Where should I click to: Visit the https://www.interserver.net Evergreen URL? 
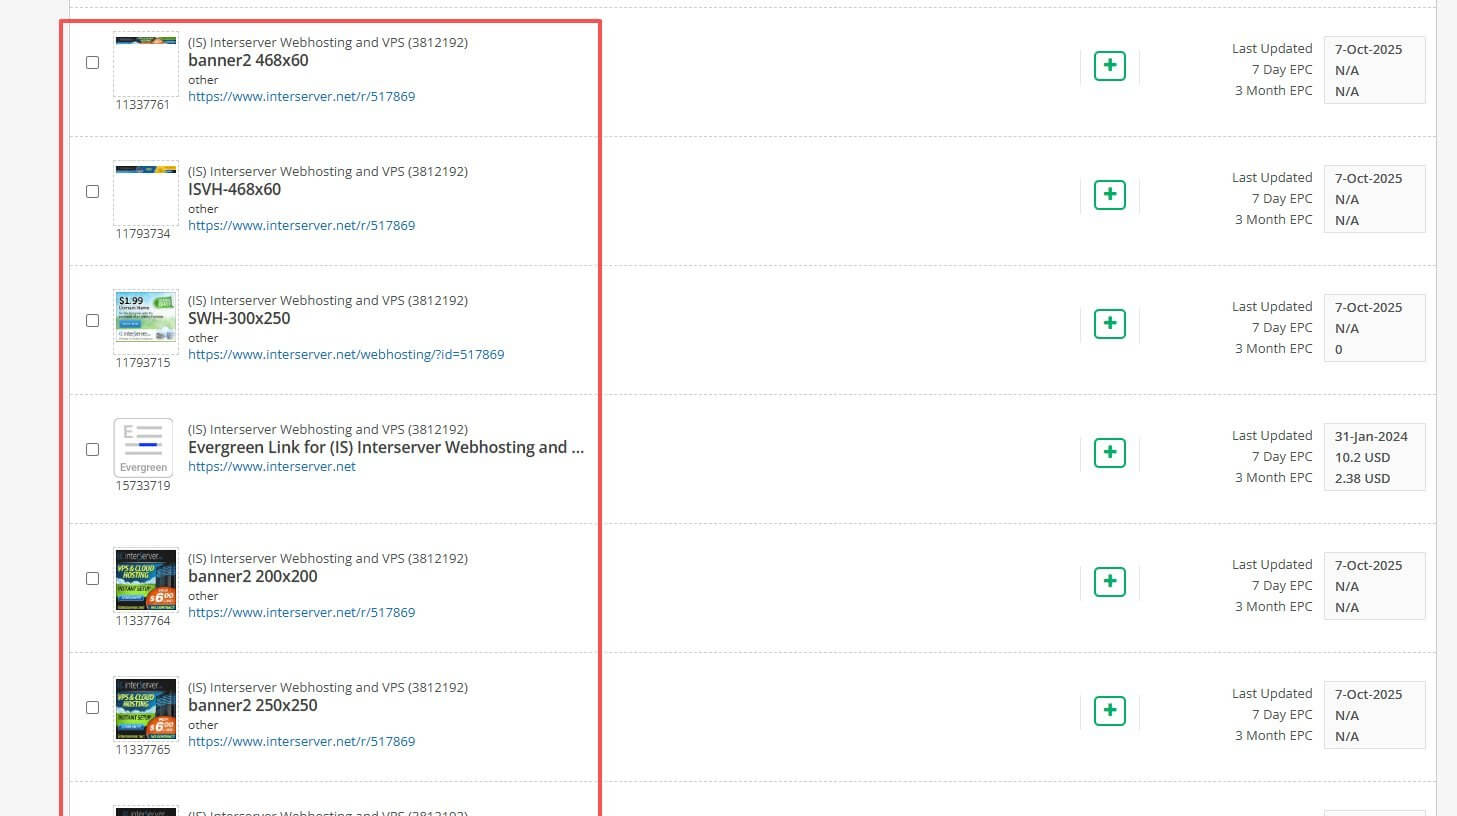(x=272, y=467)
